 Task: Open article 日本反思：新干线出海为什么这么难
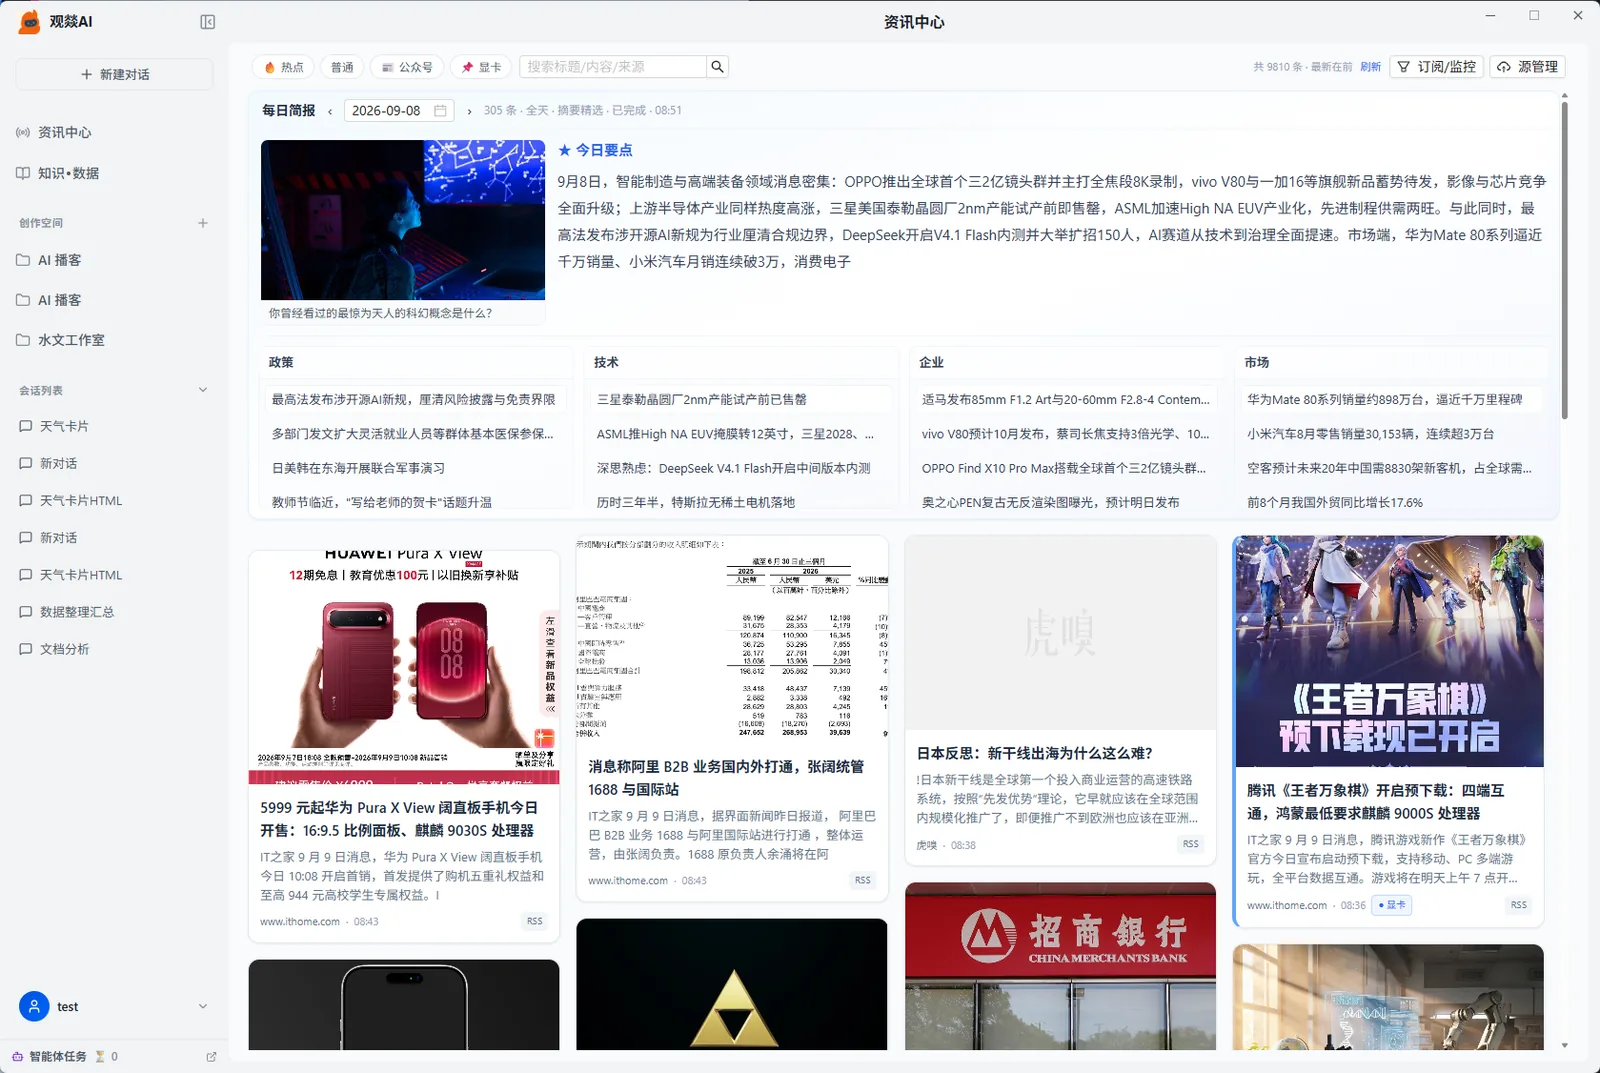coord(1035,754)
